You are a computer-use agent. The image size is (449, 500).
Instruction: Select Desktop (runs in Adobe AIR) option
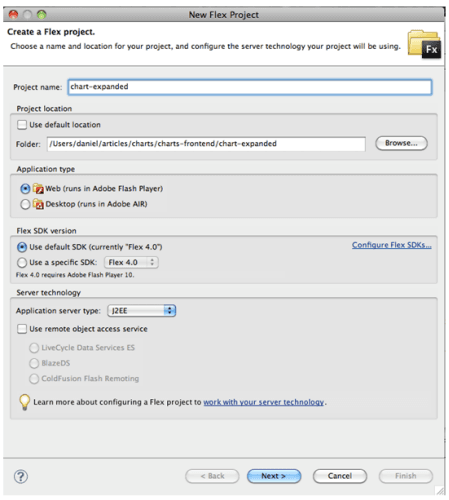(25, 204)
